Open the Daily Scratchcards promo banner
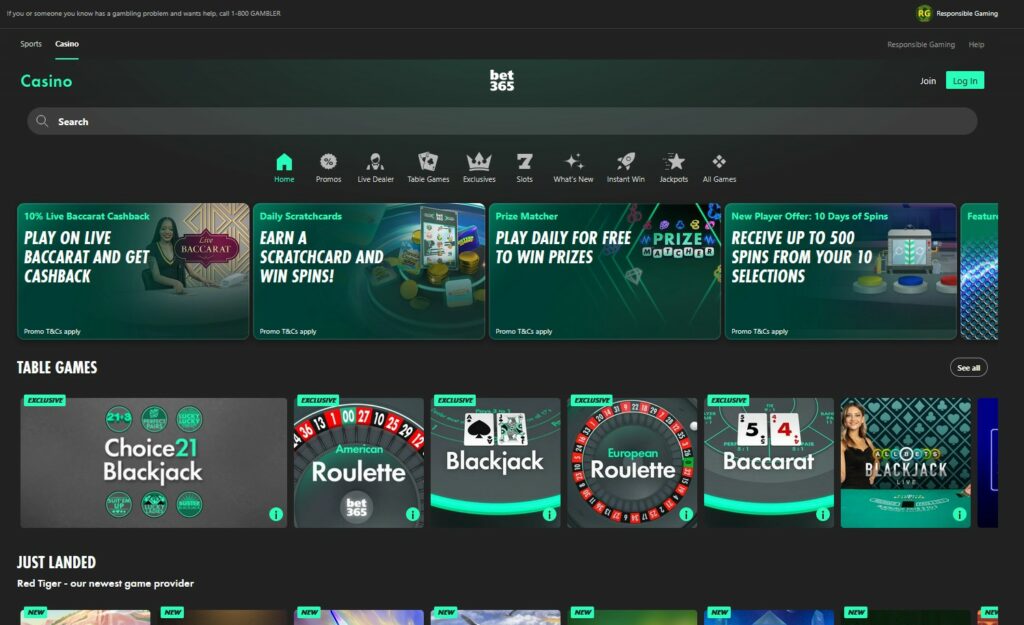The height and width of the screenshot is (625, 1024). click(x=369, y=271)
